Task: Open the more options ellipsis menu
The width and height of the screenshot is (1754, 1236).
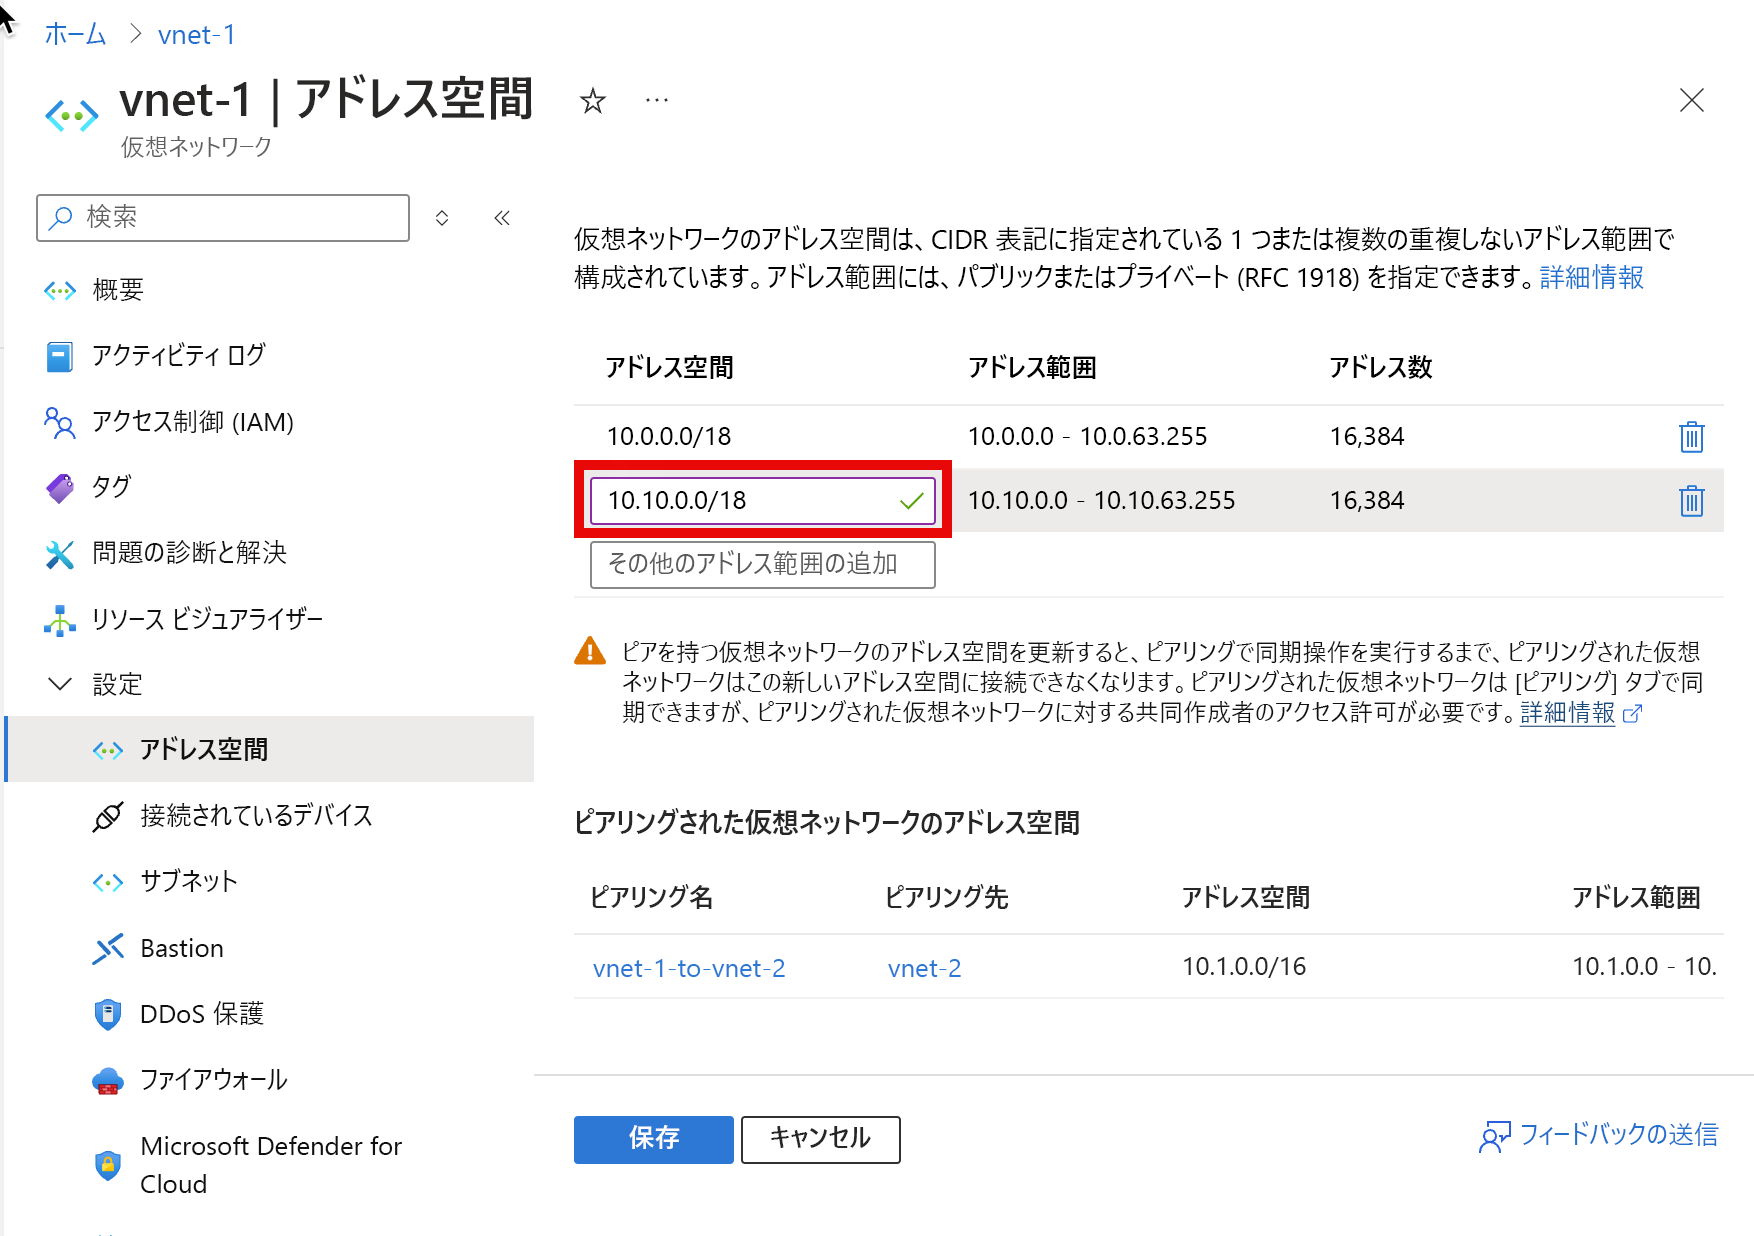Action: tap(656, 100)
